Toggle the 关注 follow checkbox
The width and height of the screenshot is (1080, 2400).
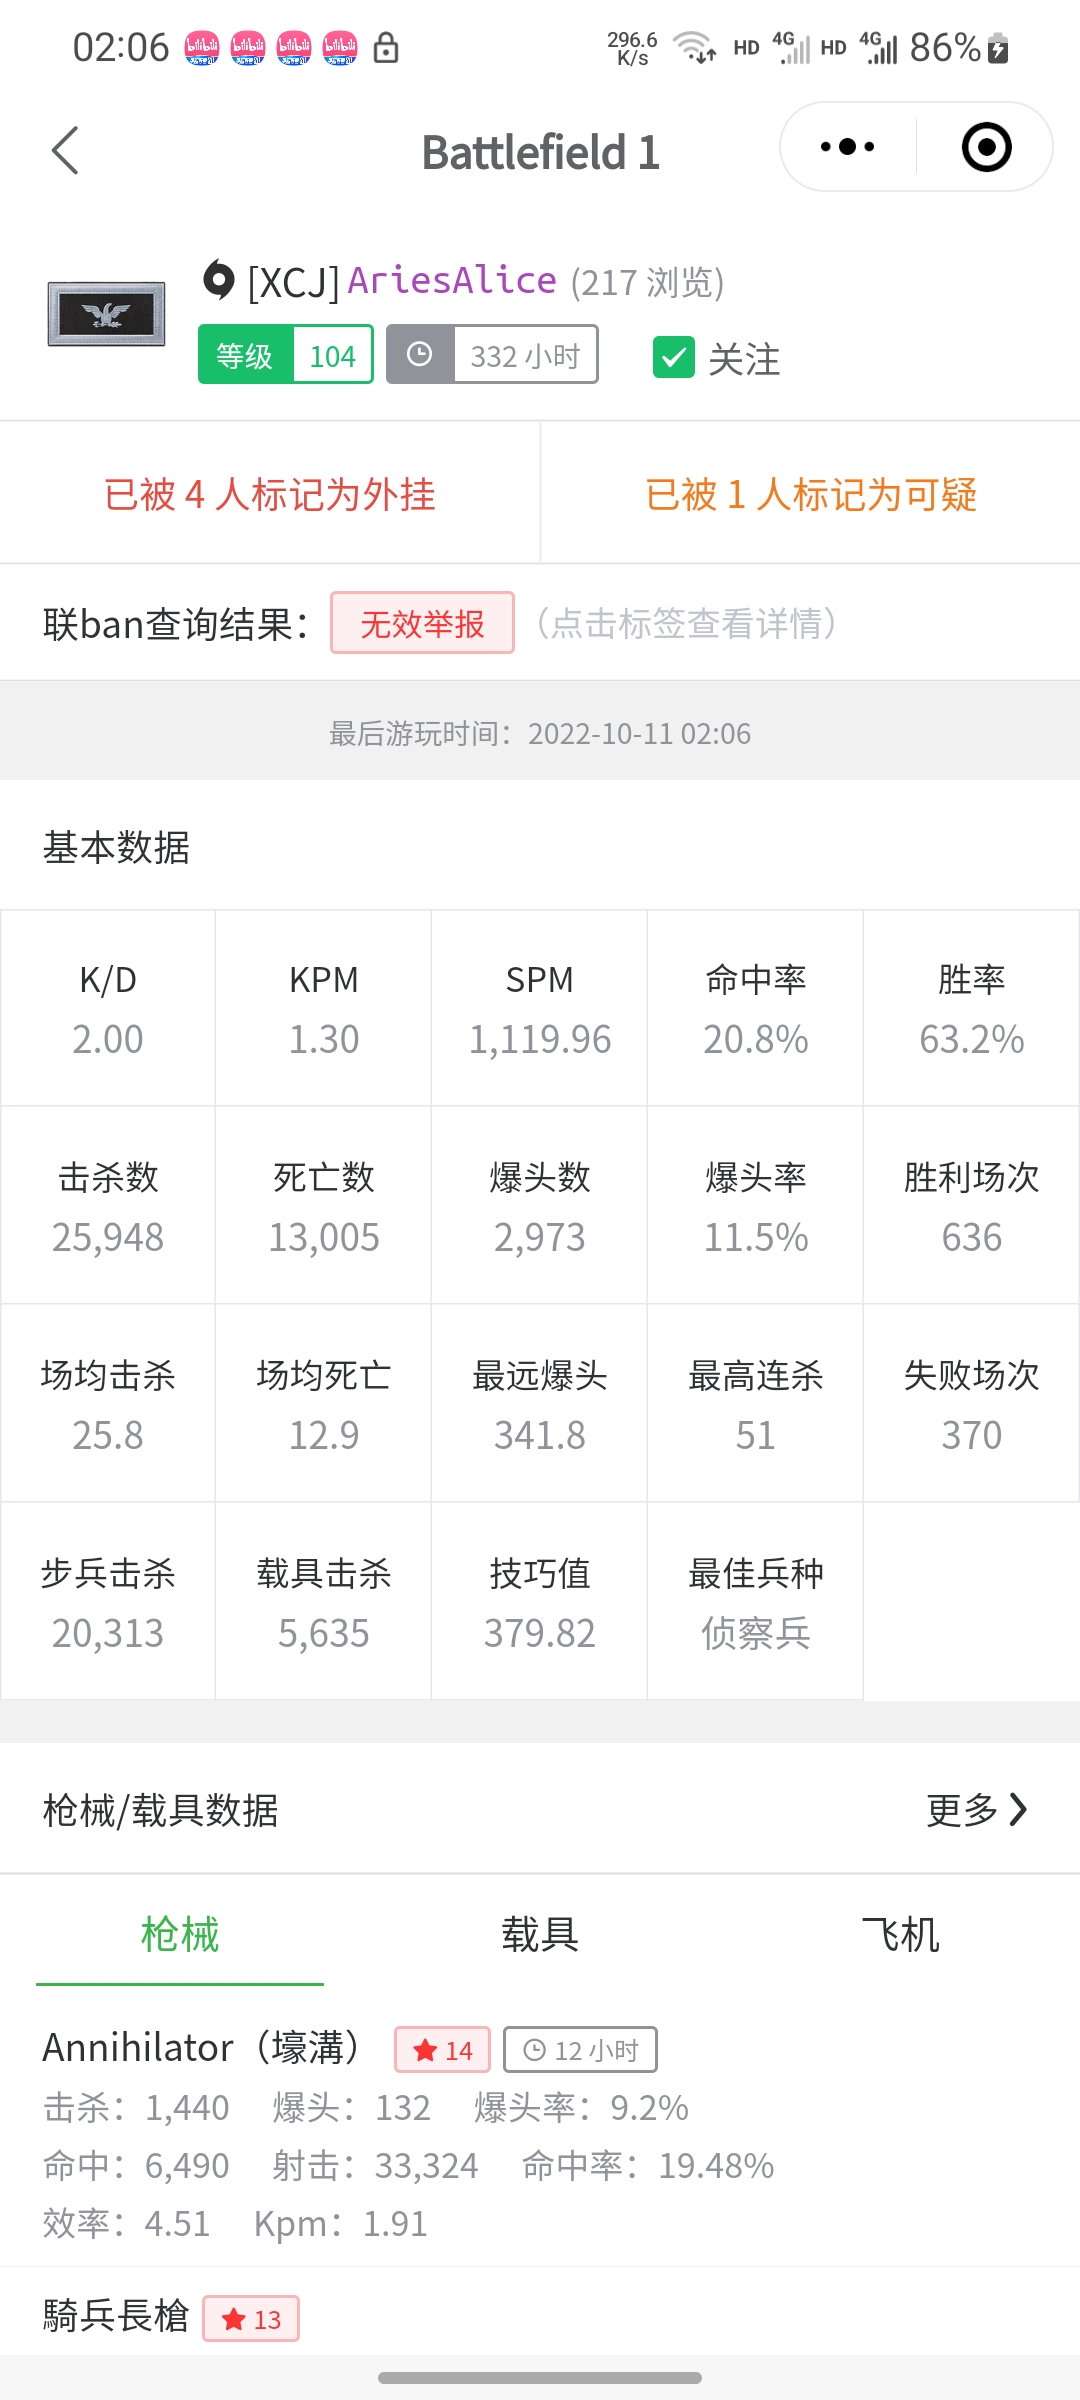coord(674,357)
